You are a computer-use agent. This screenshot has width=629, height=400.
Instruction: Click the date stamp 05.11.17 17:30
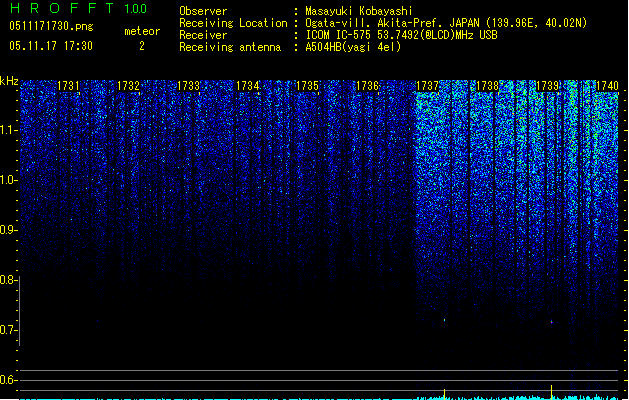51,46
